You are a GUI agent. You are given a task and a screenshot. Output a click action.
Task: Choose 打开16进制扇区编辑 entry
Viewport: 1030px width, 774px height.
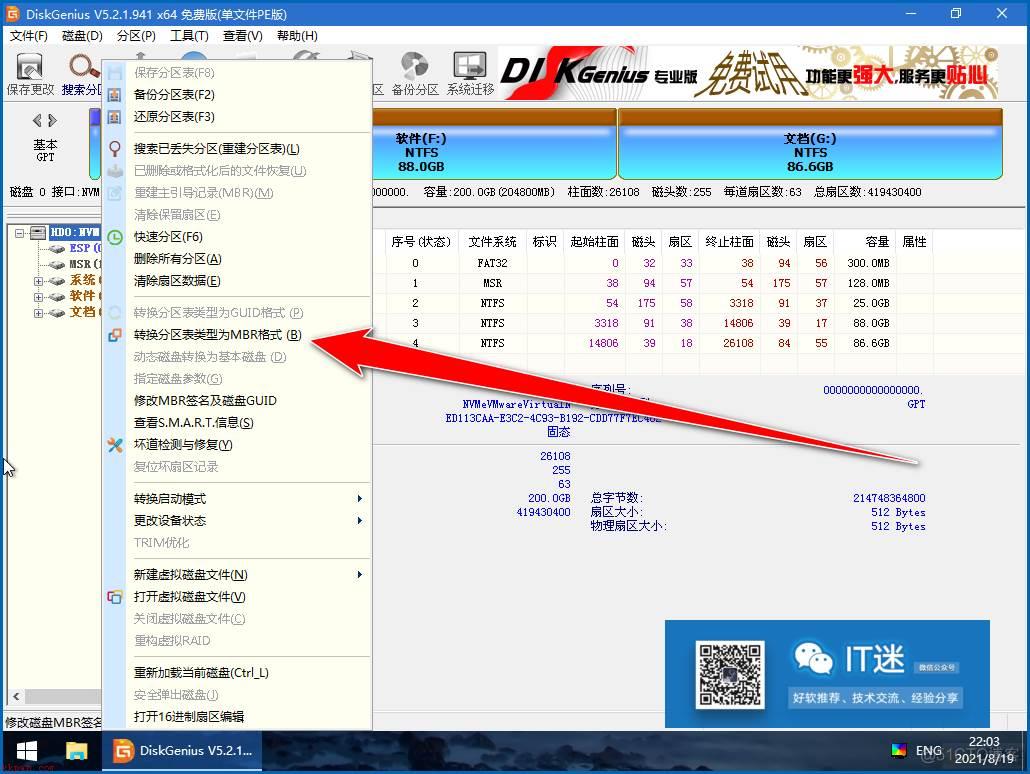pos(189,717)
